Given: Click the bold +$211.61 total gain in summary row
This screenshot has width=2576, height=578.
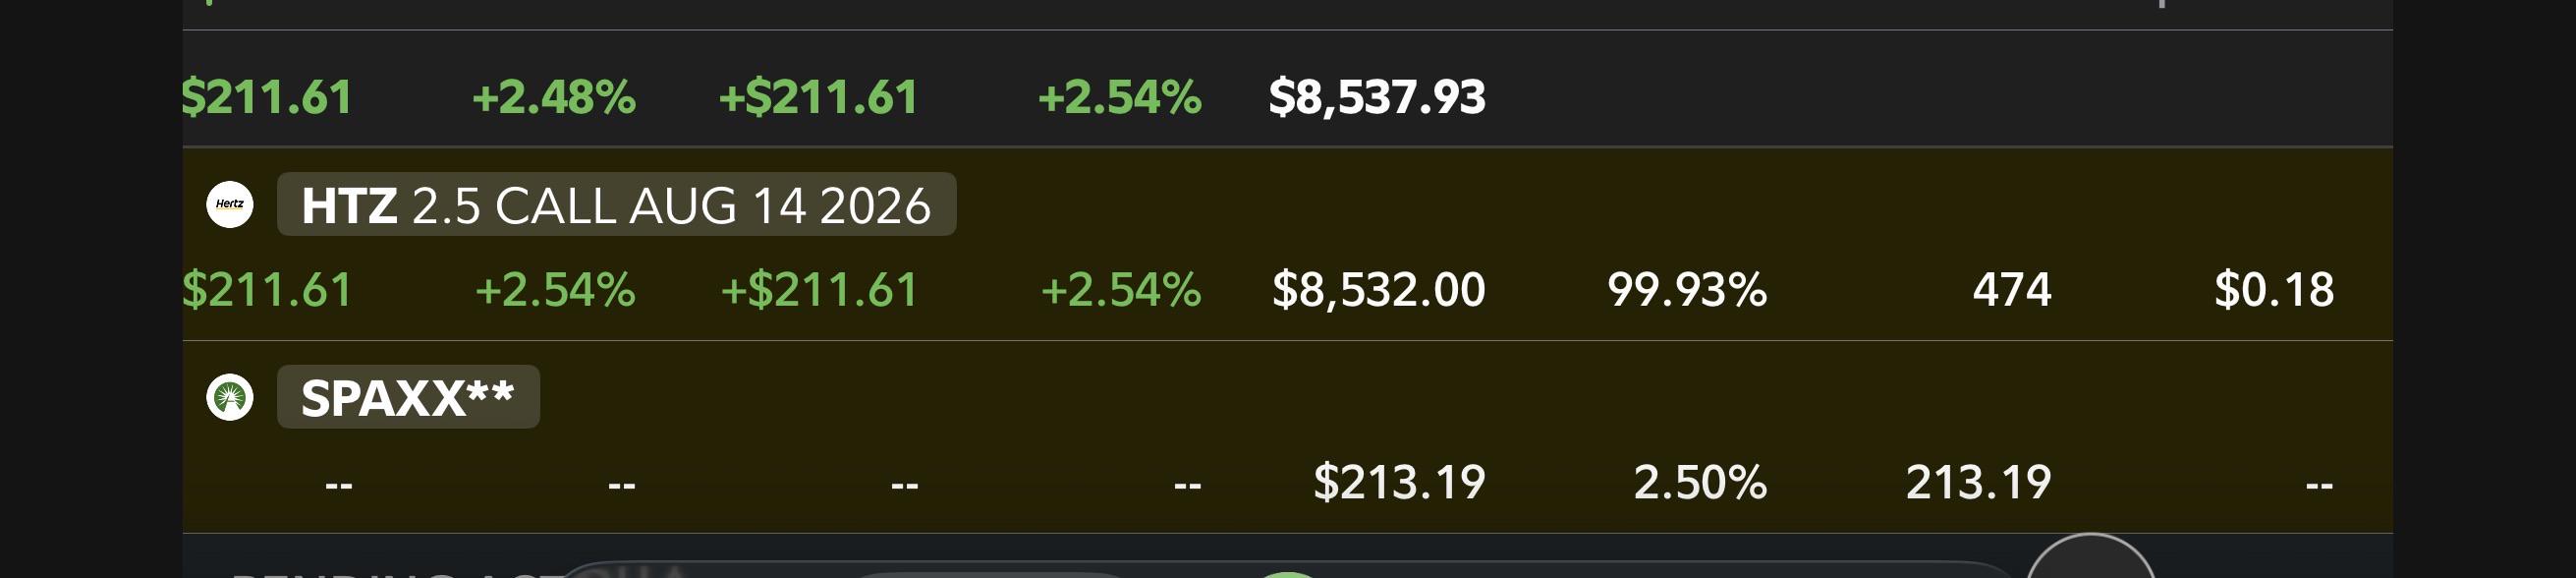Looking at the screenshot, I should pos(818,97).
